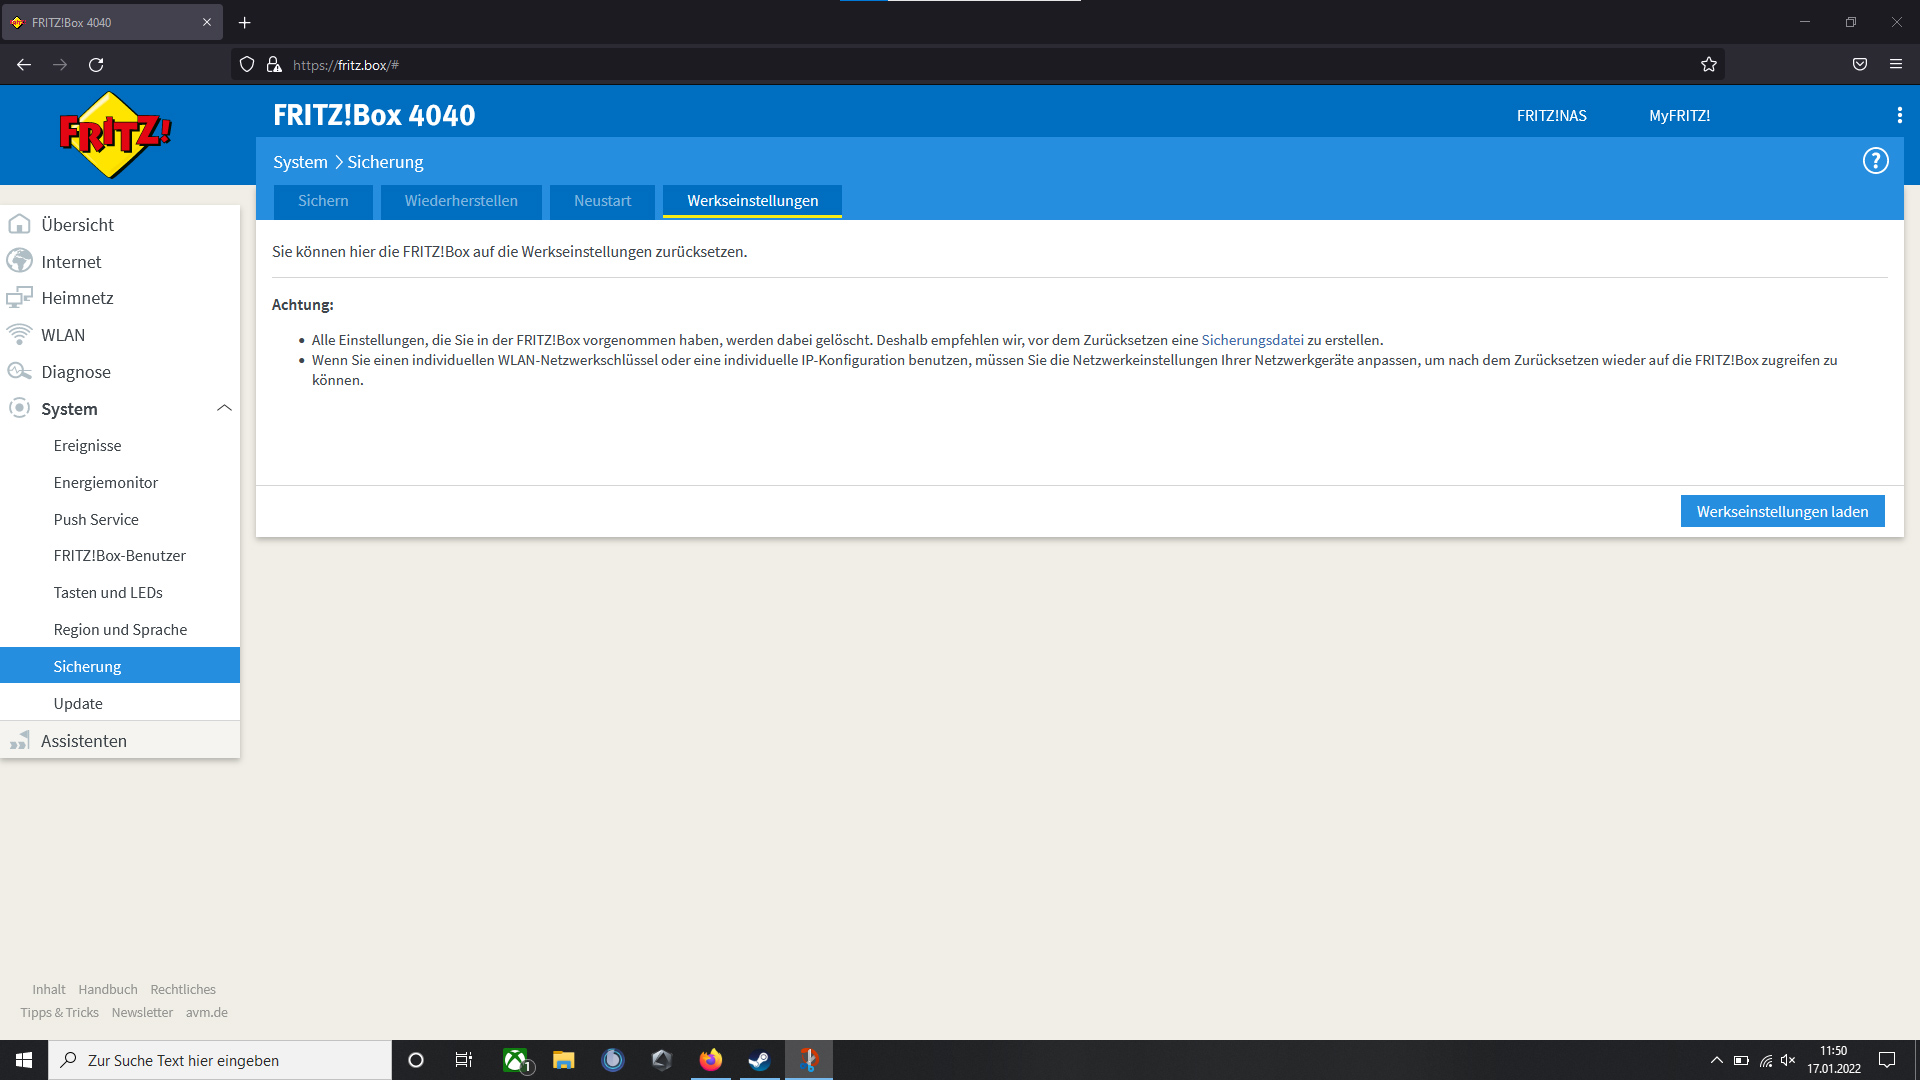Image resolution: width=1920 pixels, height=1080 pixels.
Task: Click the muted volume tray icon
Action: coord(1788,1060)
